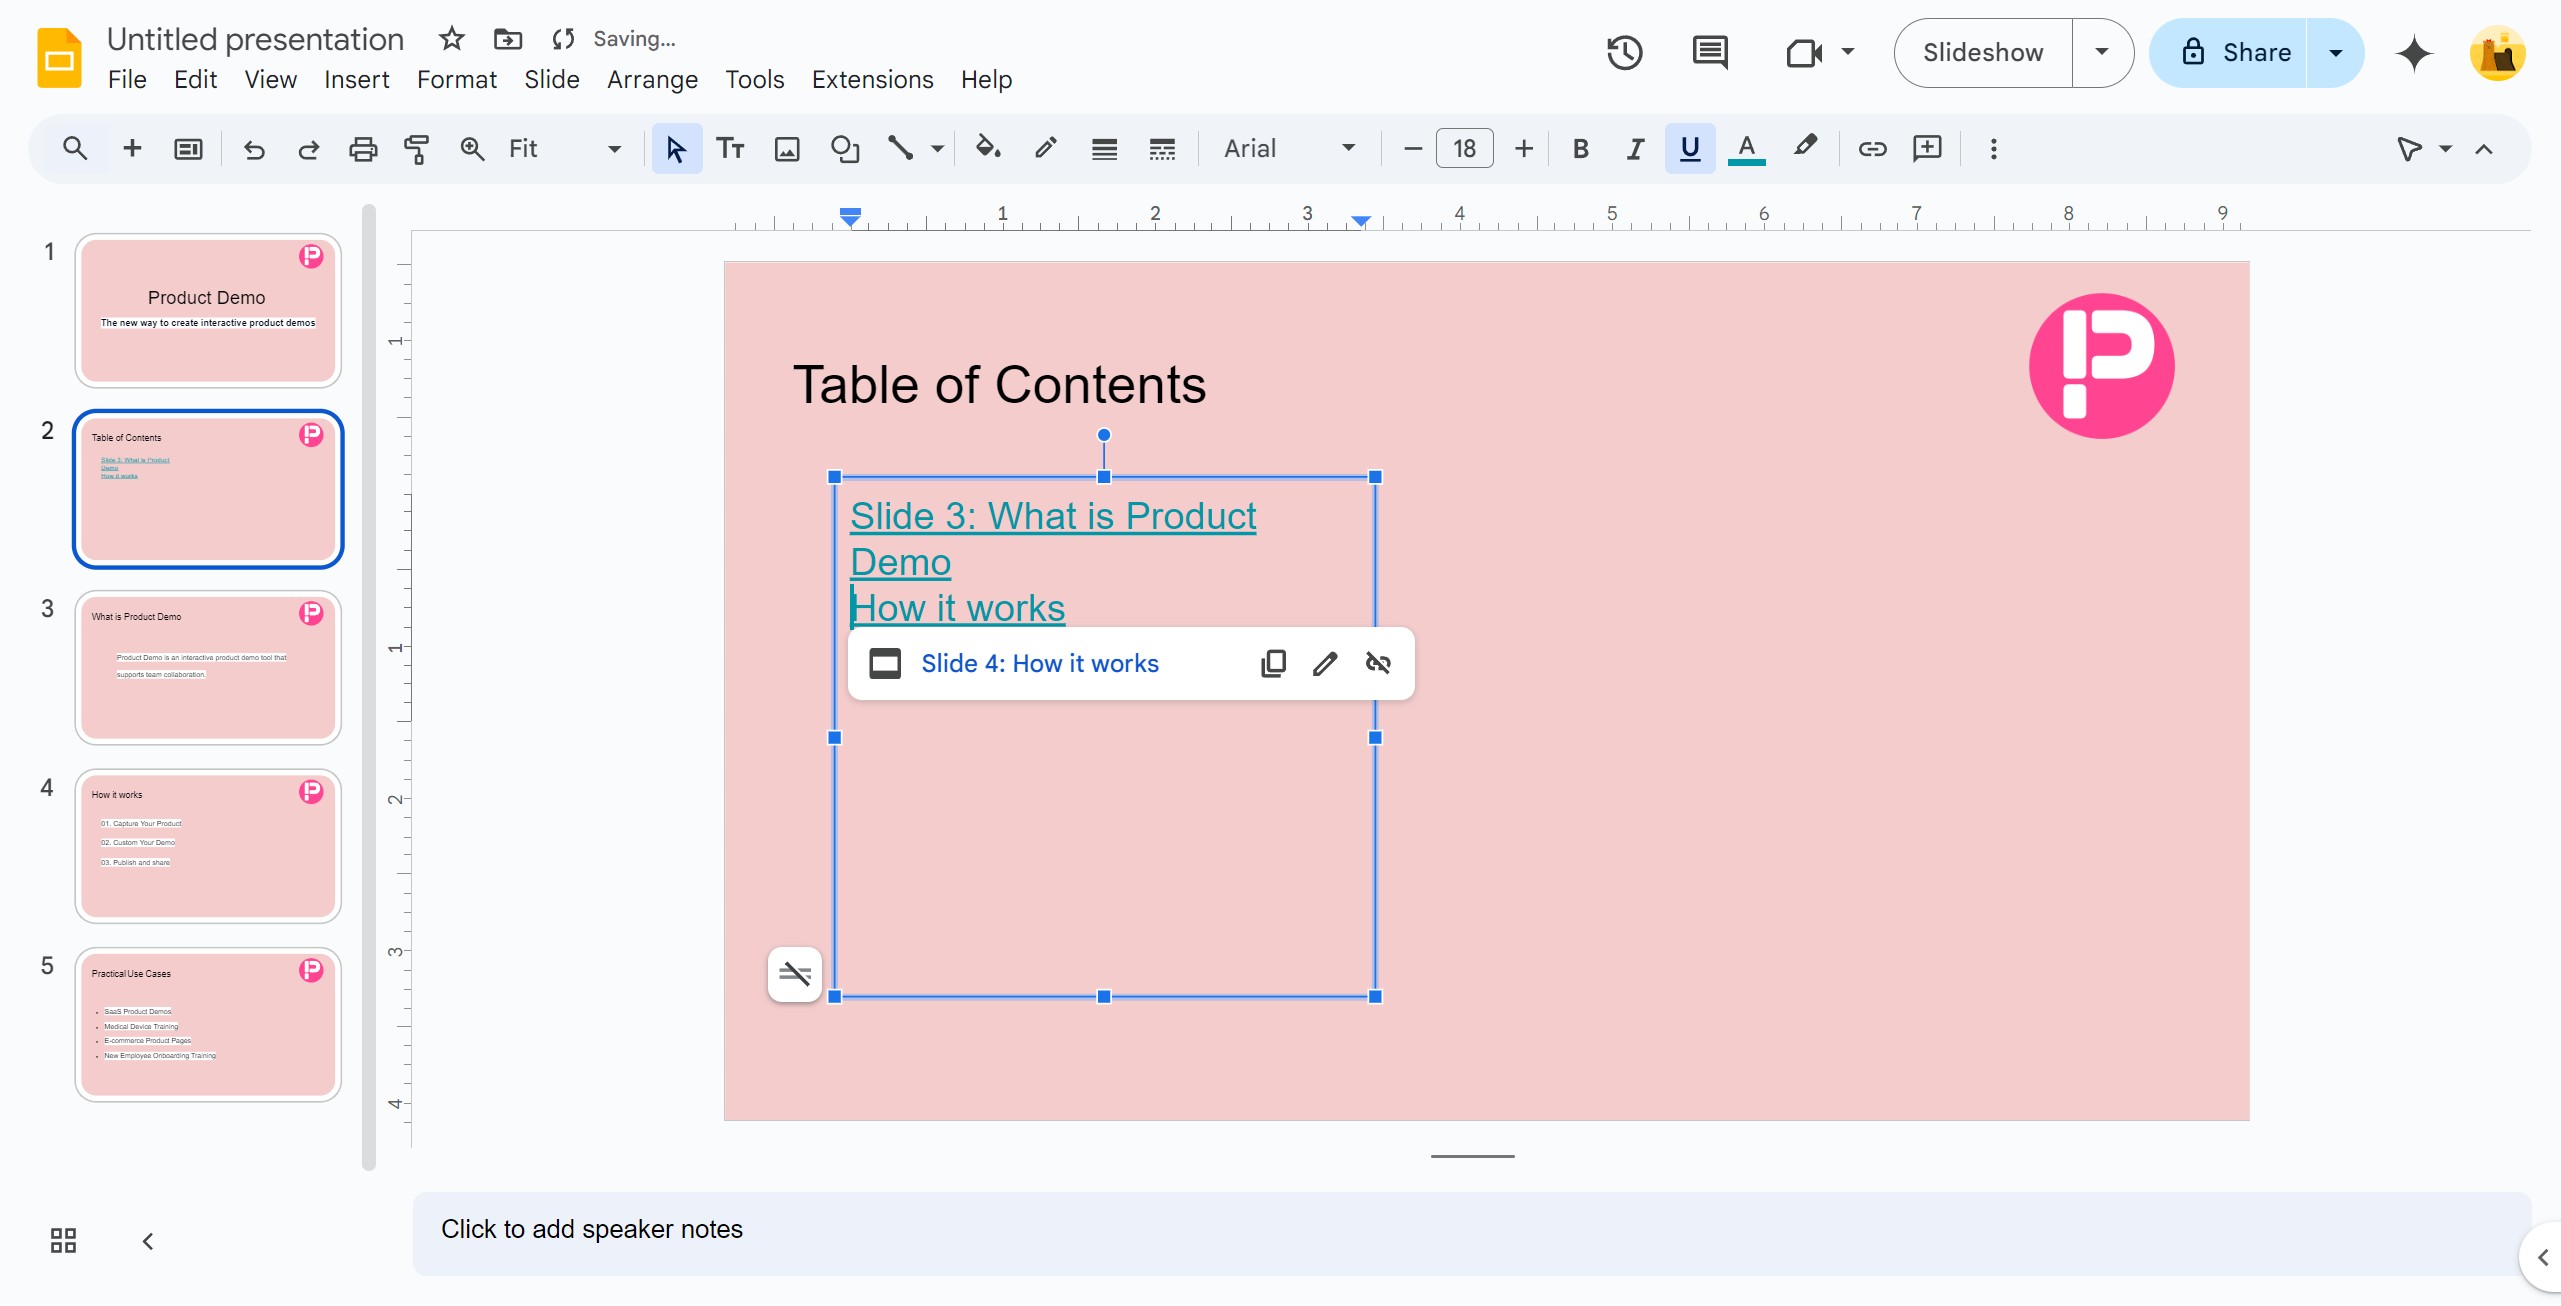Click the highlight color marker
The width and height of the screenshot is (2561, 1306).
tap(1805, 148)
